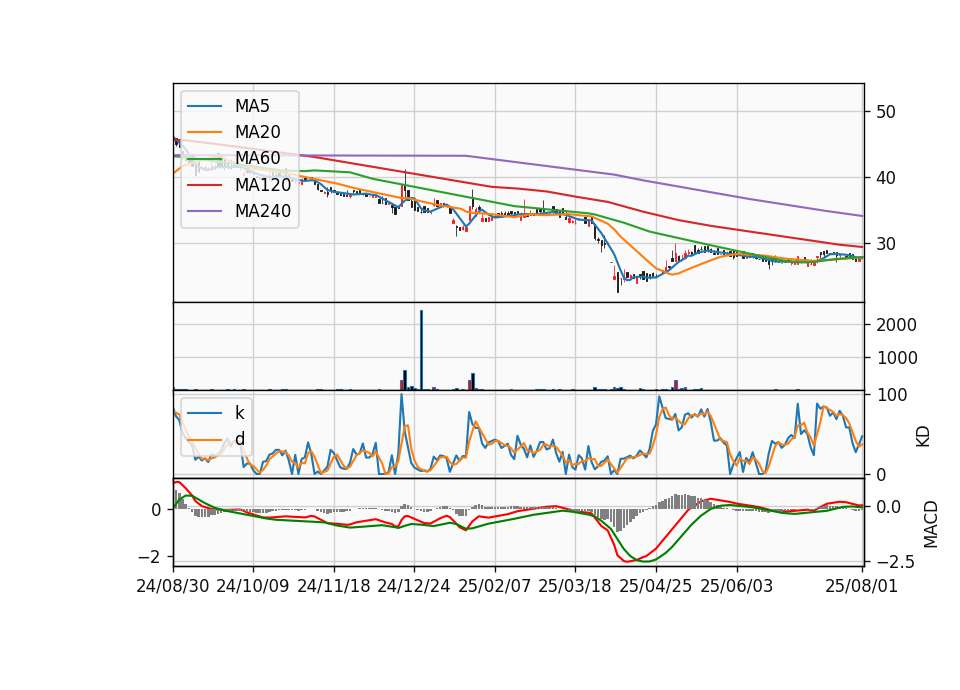
Task: Click the MACD vertical axis title
Action: pyautogui.click(x=930, y=525)
